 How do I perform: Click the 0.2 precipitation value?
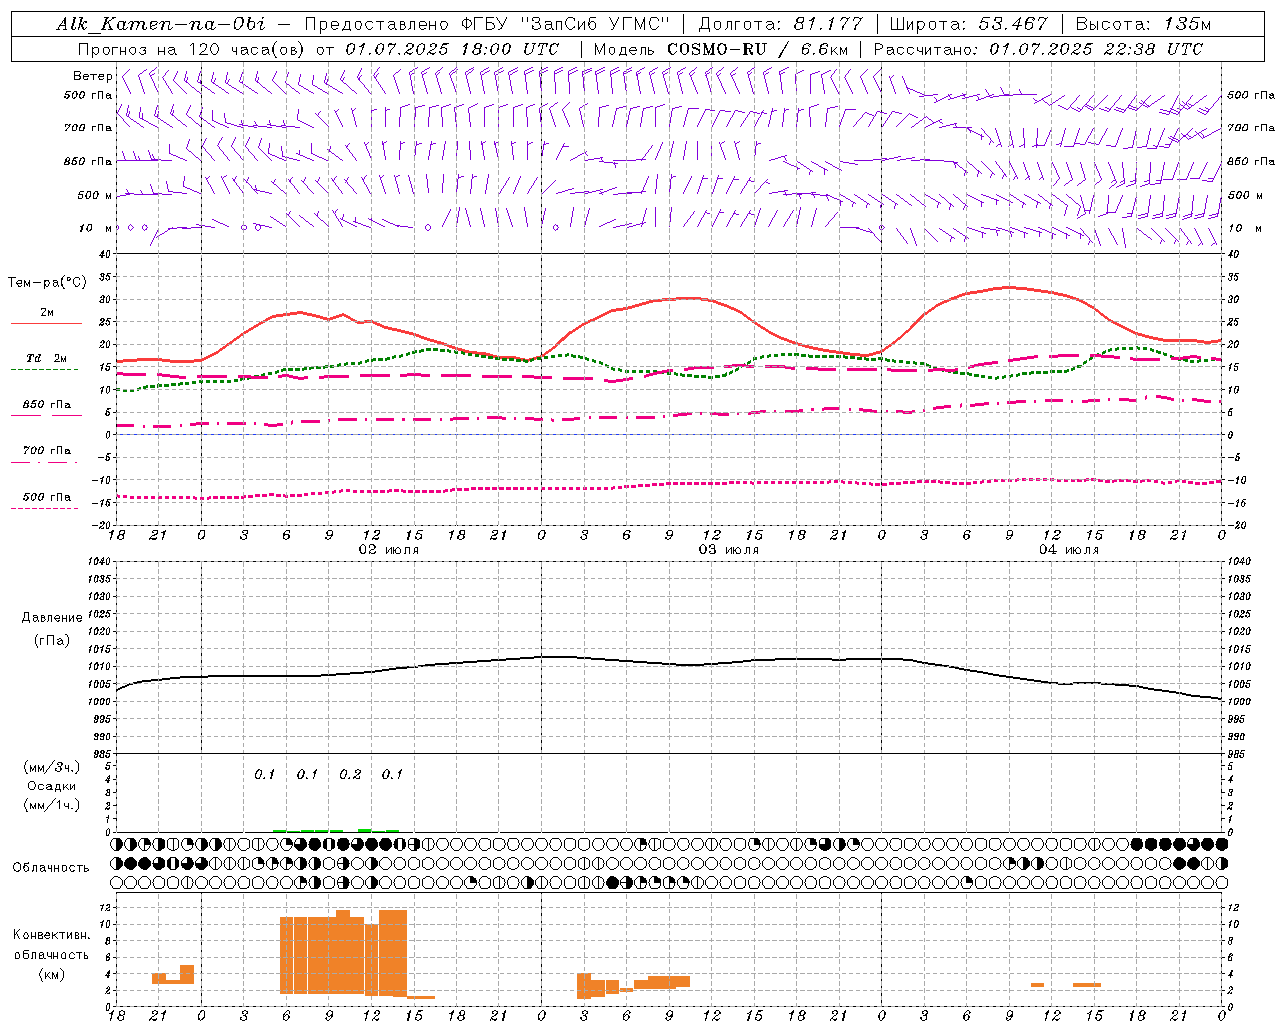coord(350,774)
